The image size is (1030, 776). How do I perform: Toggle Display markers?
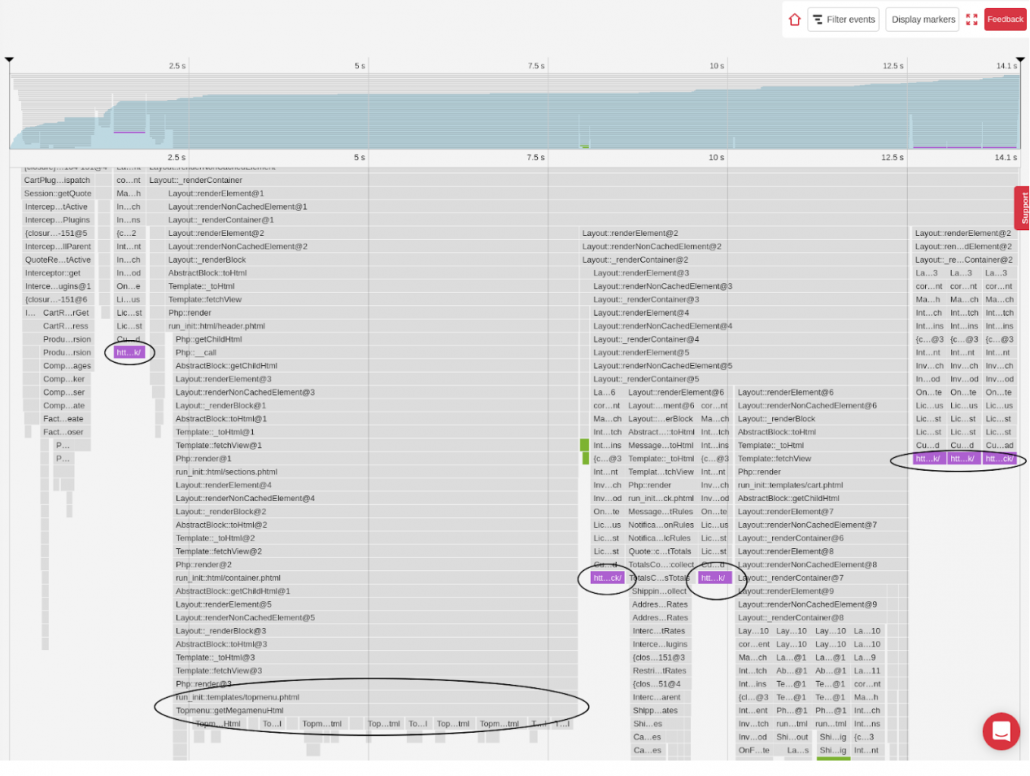click(x=922, y=19)
